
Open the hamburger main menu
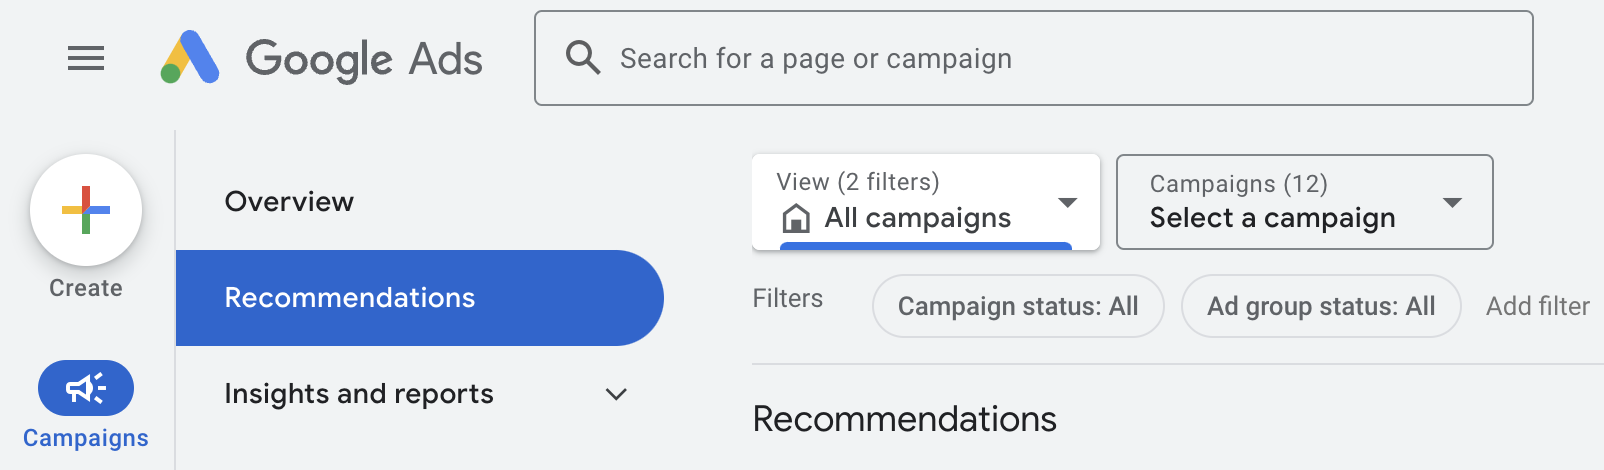pyautogui.click(x=86, y=59)
